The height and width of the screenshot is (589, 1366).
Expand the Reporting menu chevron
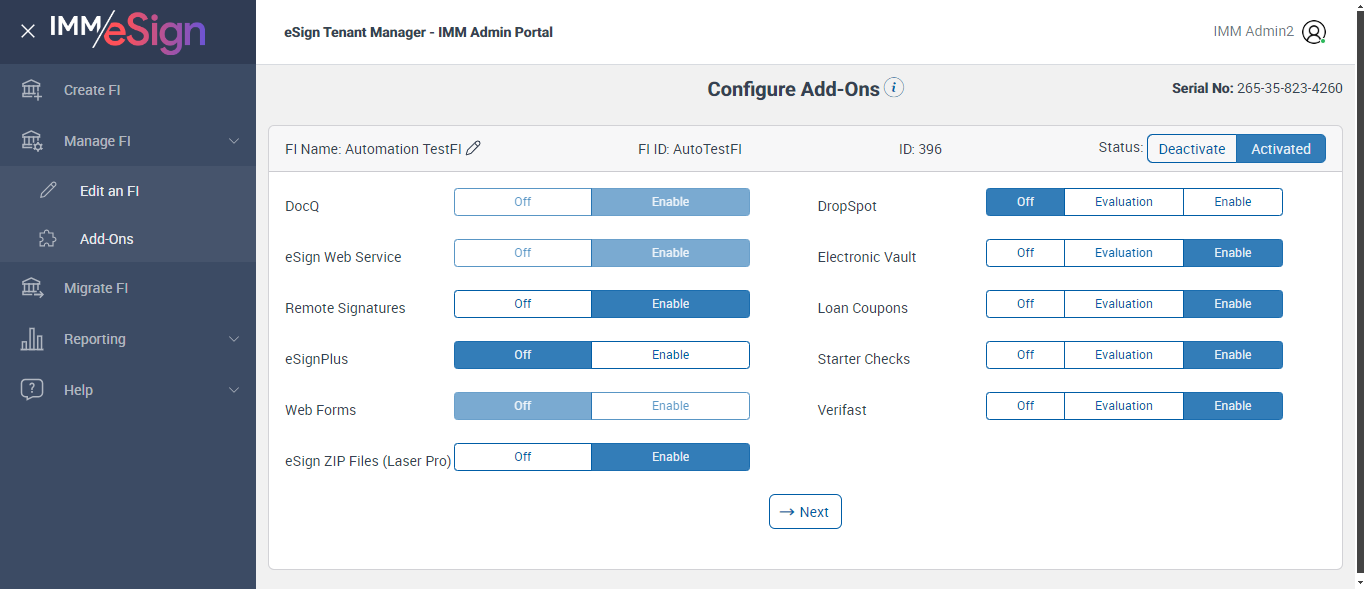(234, 339)
